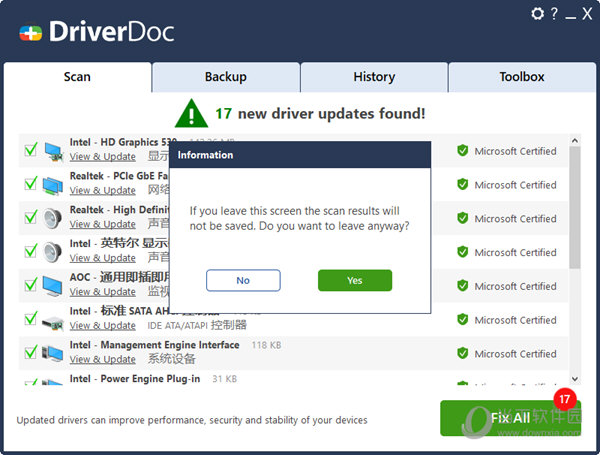600x455 pixels.
Task: Click the Intel display audio speaker icon
Action: coord(52,253)
